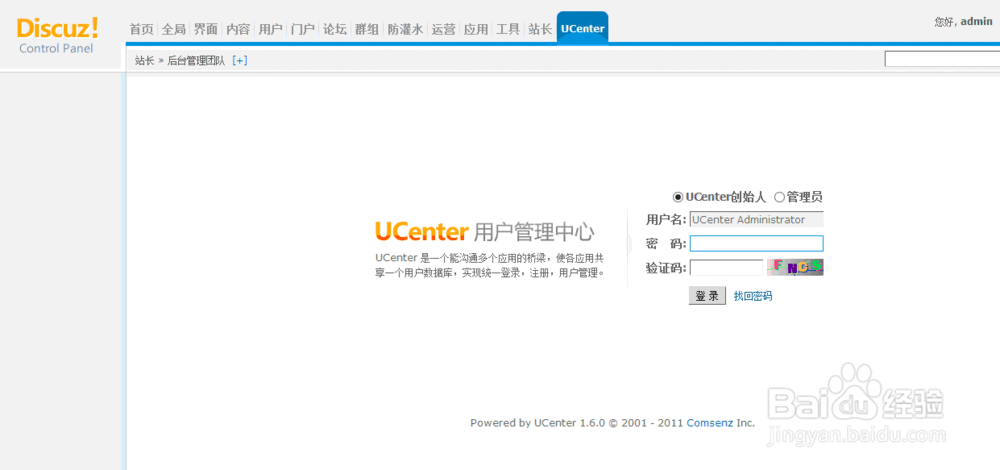The height and width of the screenshot is (470, 1000).
Task: Open the 工具 menu tab
Action: tap(508, 29)
